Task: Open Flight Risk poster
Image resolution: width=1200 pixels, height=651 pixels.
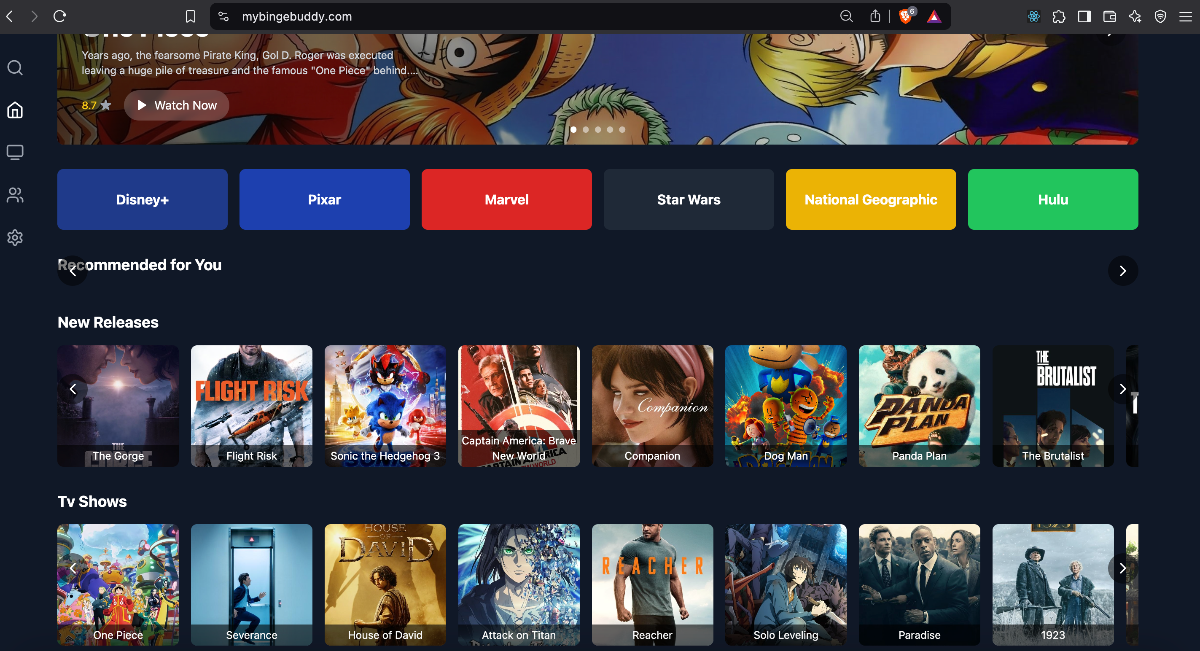Action: click(252, 406)
